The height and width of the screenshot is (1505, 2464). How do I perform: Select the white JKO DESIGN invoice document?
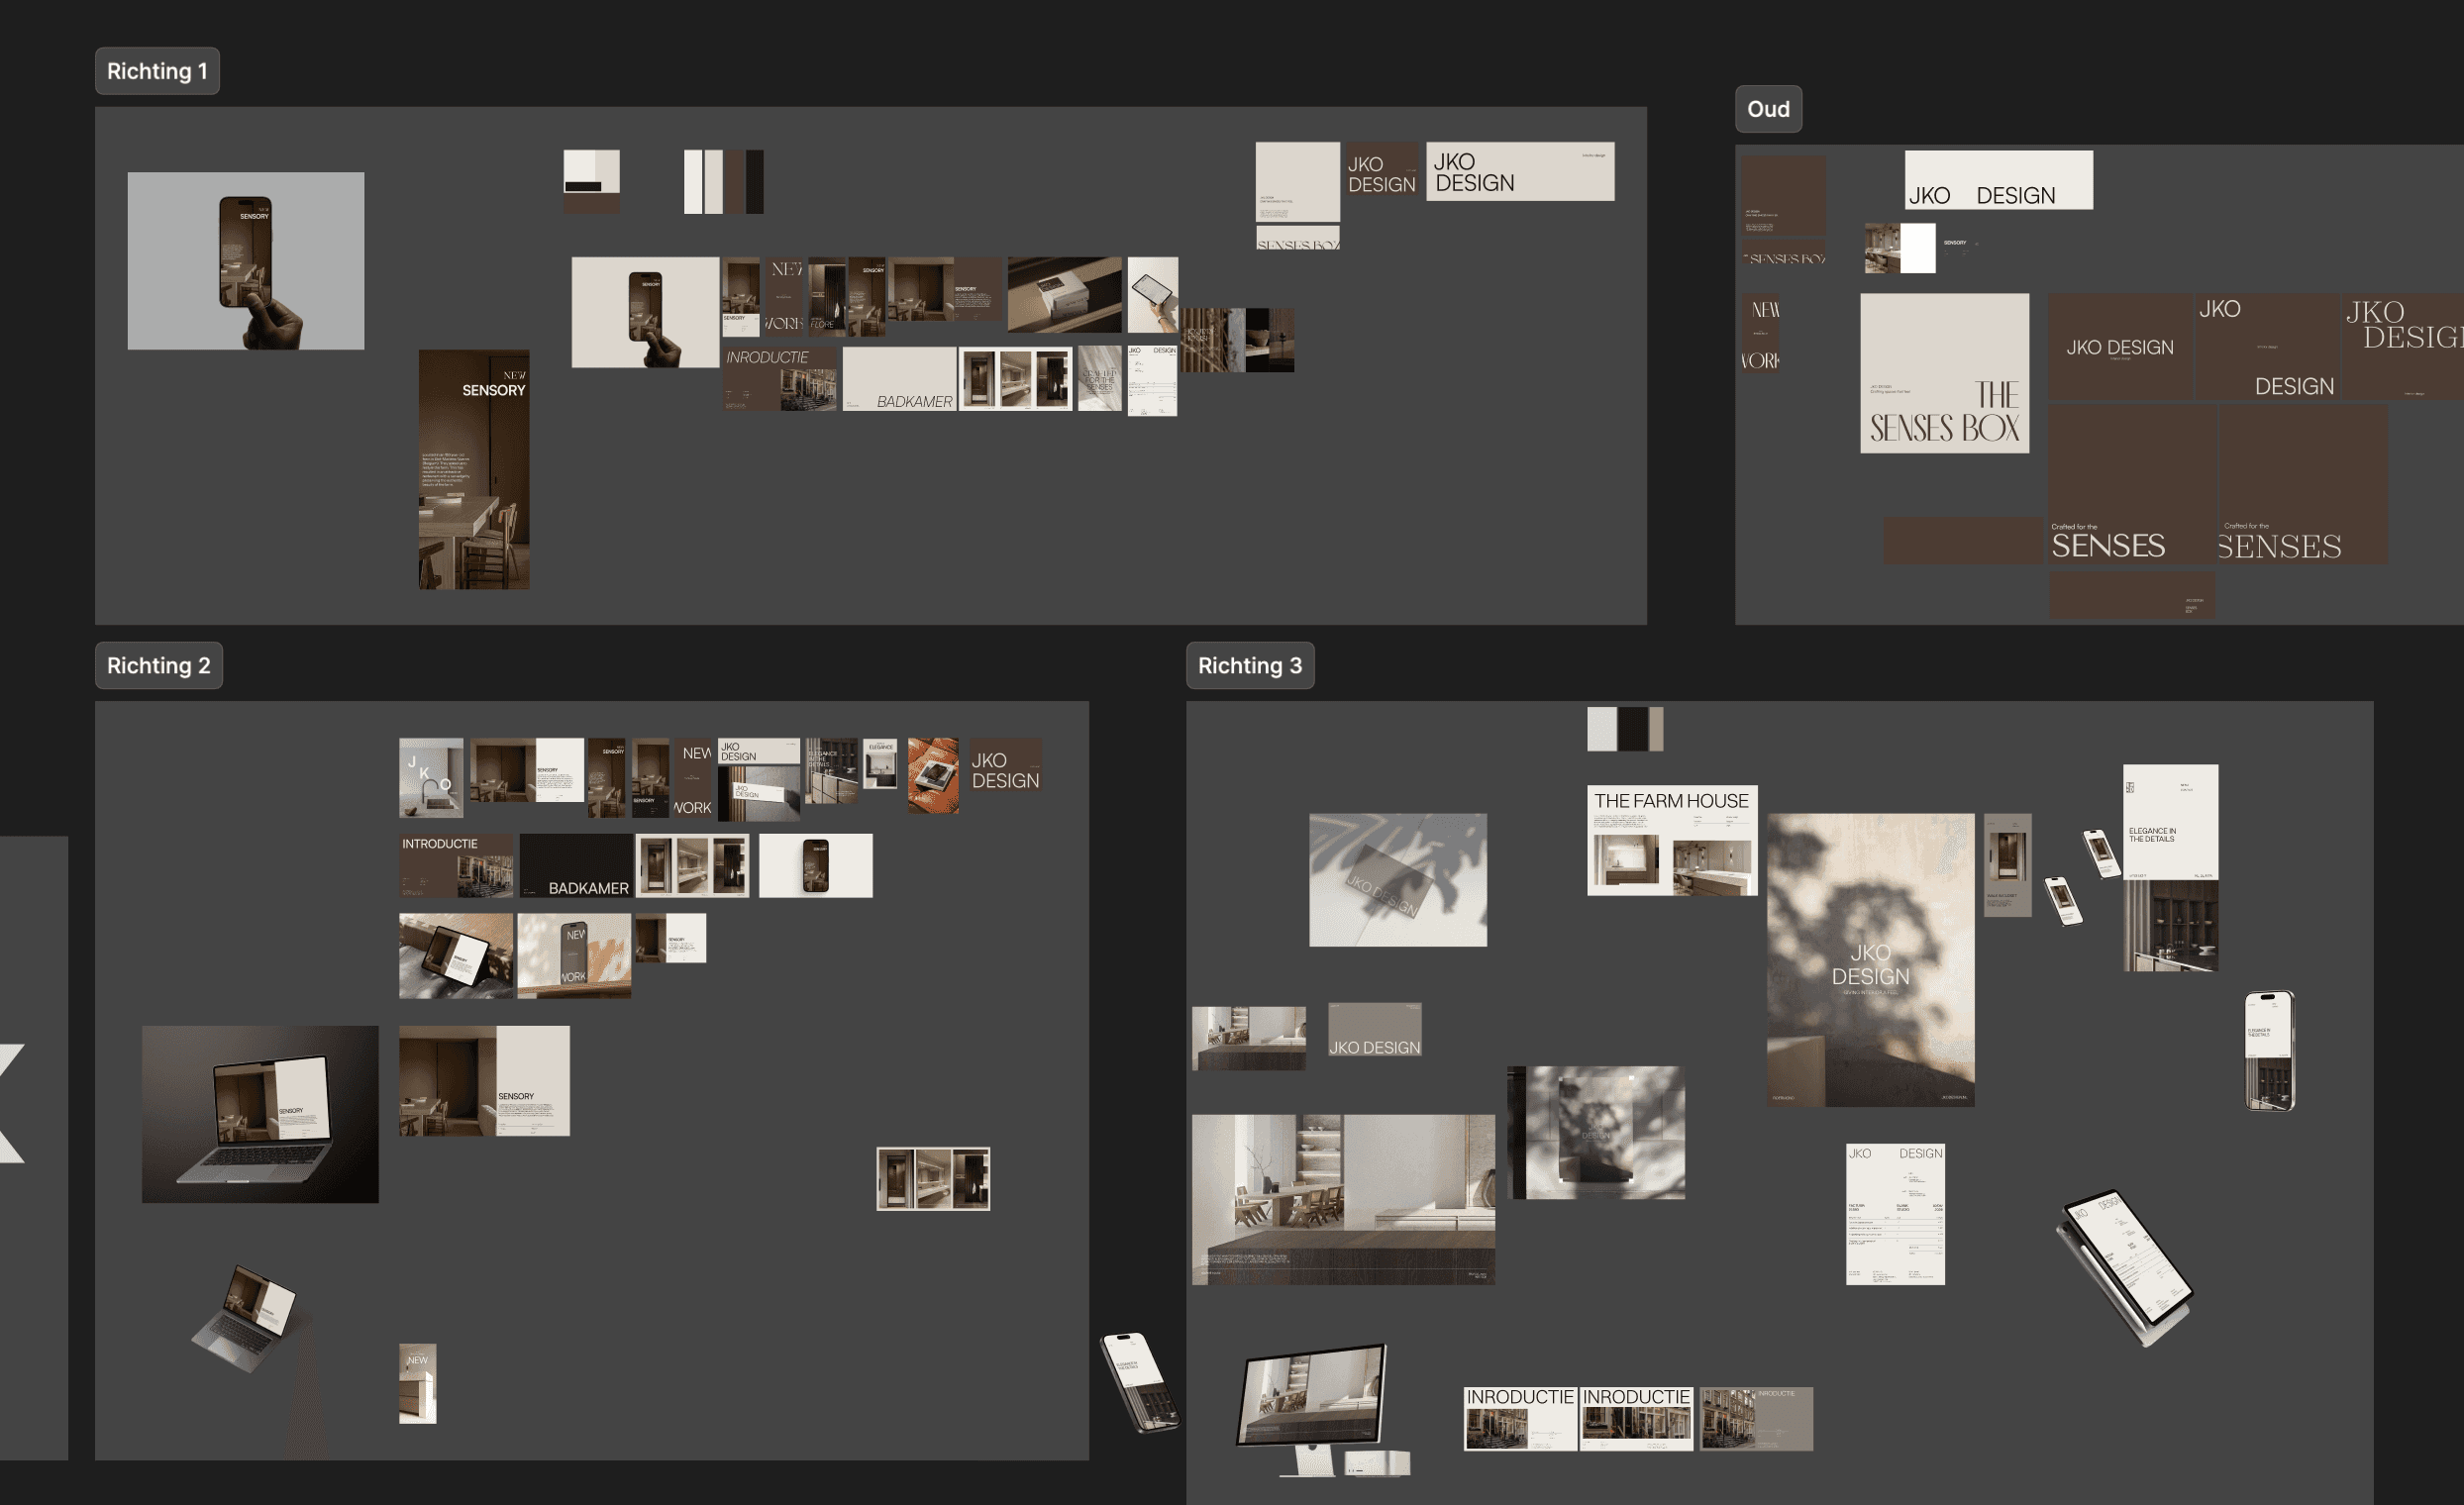click(1894, 1214)
